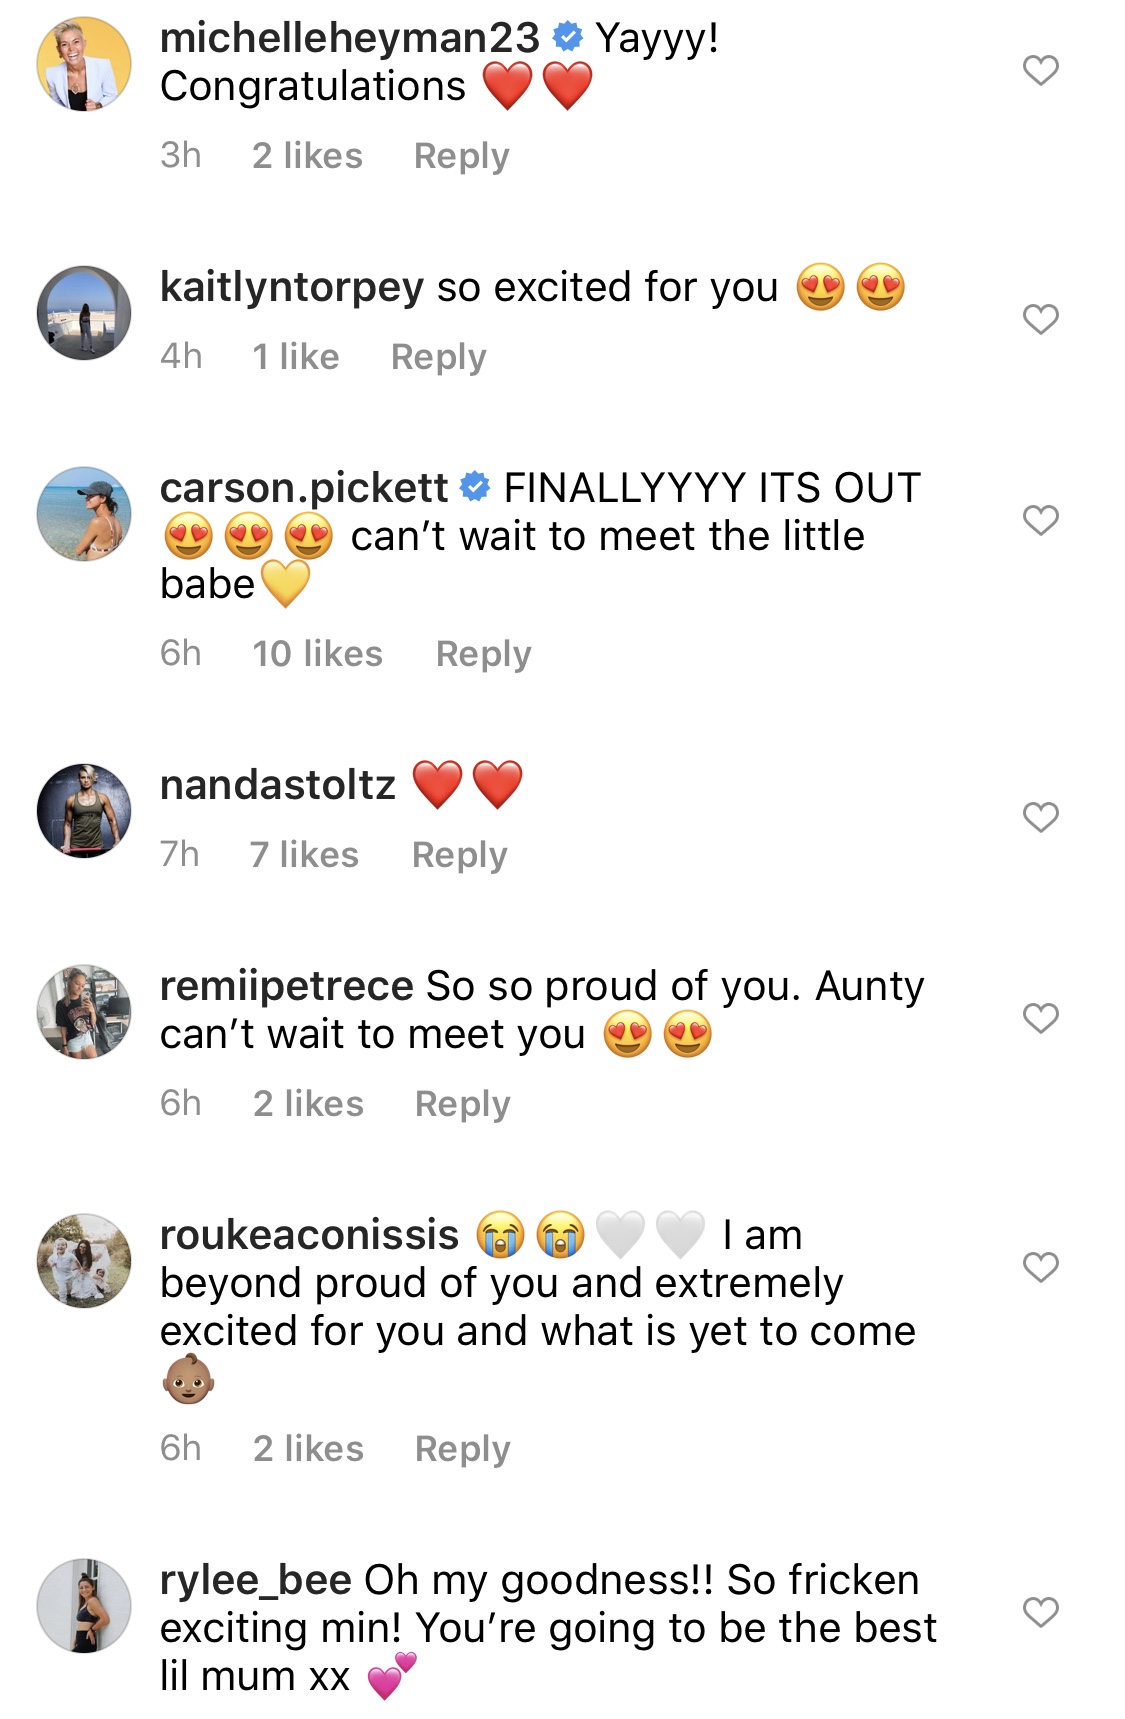This screenshot has width=1125, height=1719.
Task: Open kaitlyntorpey's avatar
Action: pos(84,313)
